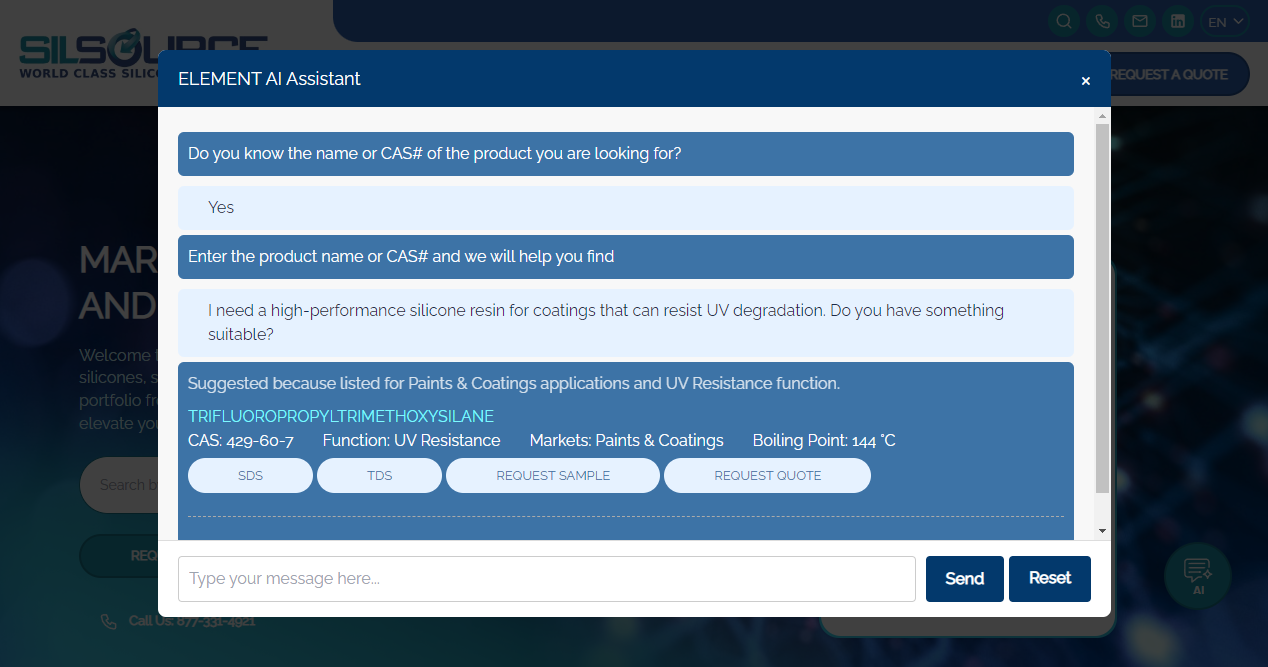The height and width of the screenshot is (667, 1268).
Task: Click the chat scrollbar down arrow
Action: coord(1102,530)
